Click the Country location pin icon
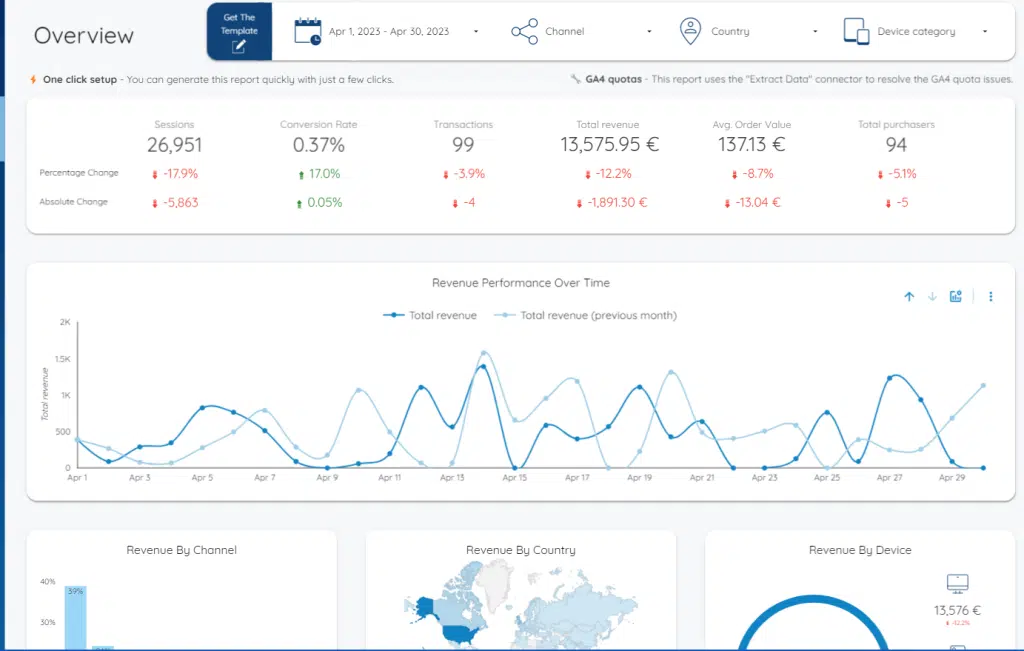This screenshot has height=651, width=1024. pyautogui.click(x=690, y=31)
